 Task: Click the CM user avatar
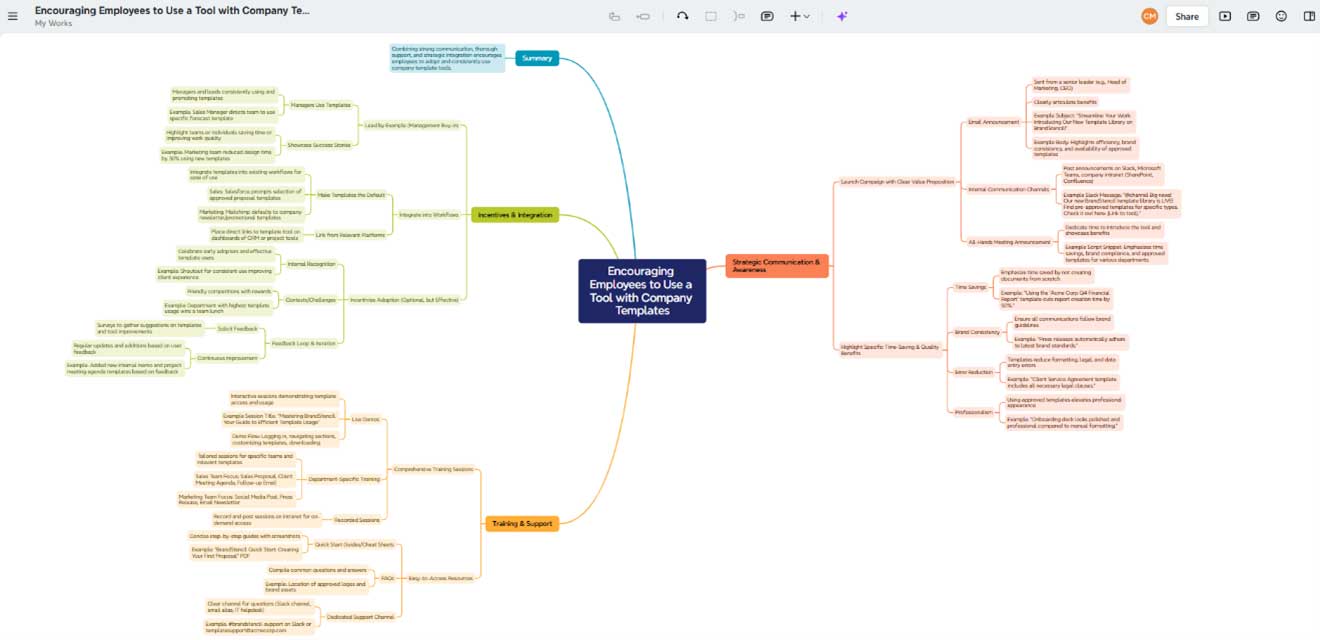click(x=1149, y=16)
